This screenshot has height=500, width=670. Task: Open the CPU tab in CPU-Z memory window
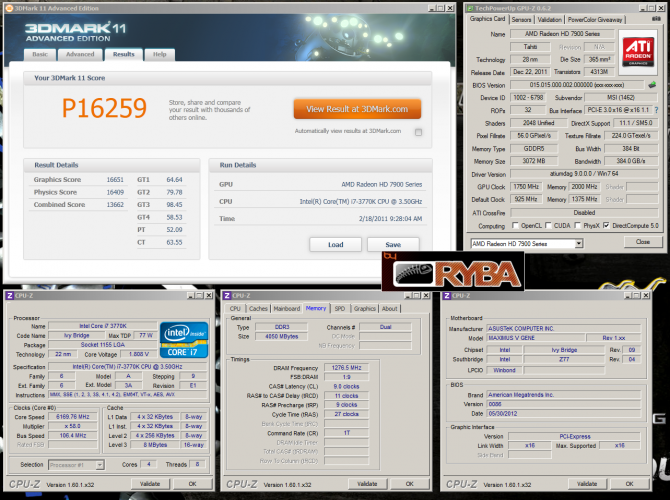tap(235, 309)
